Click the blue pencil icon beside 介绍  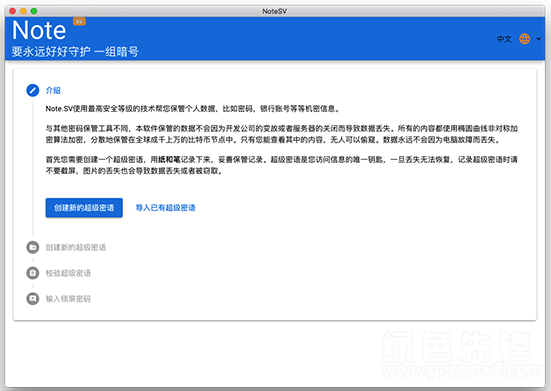pyautogui.click(x=33, y=90)
